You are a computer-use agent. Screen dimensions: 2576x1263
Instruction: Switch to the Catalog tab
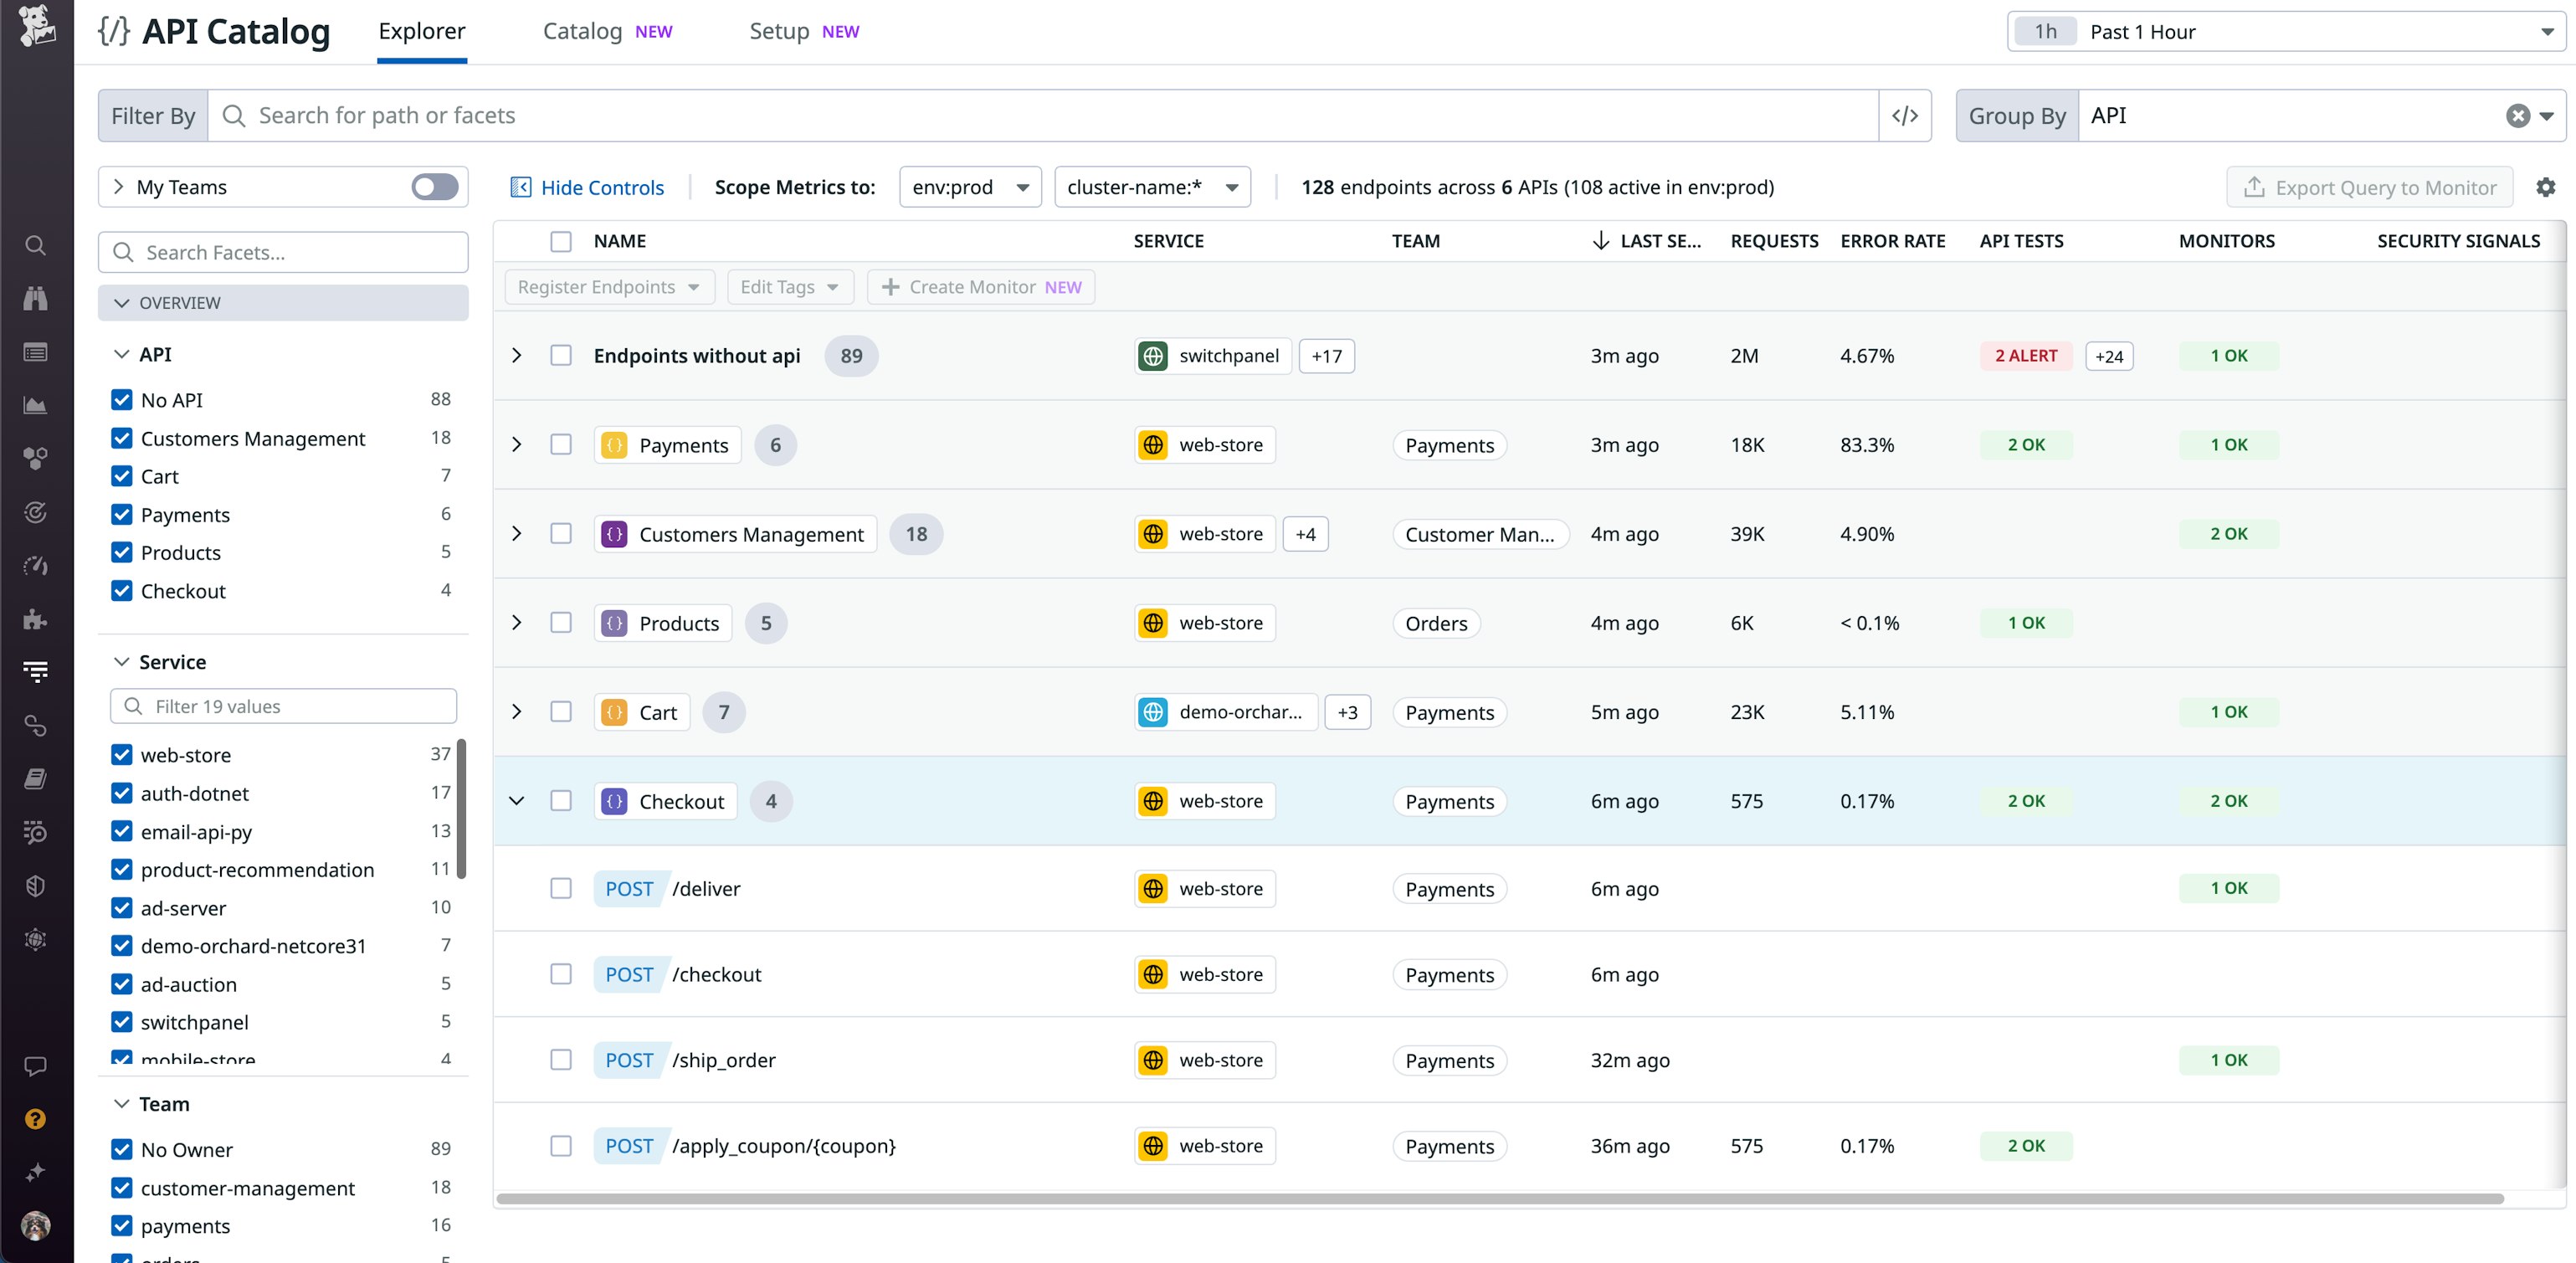582,31
